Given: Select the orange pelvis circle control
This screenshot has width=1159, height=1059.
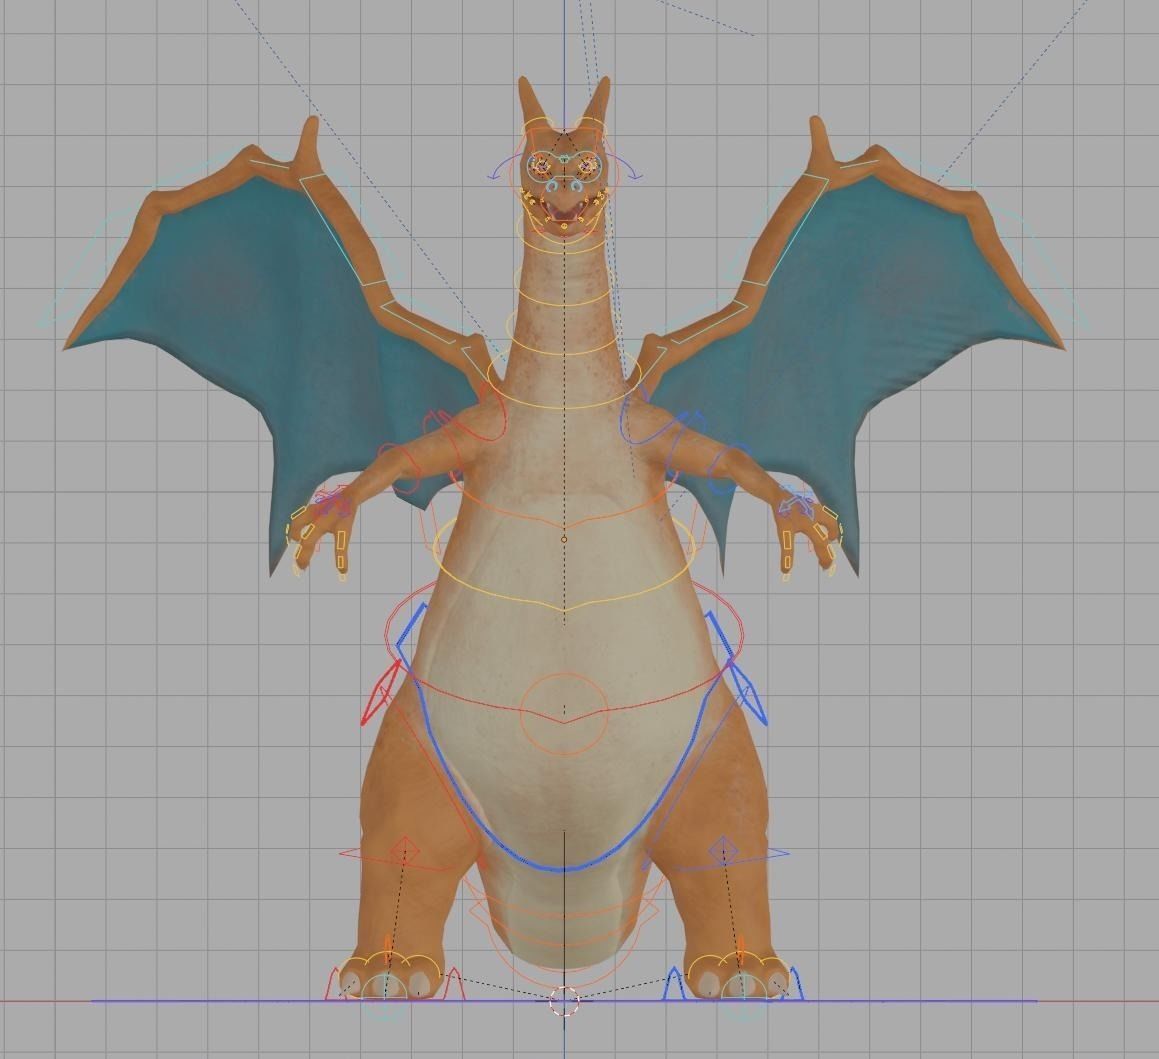Looking at the screenshot, I should pyautogui.click(x=564, y=714).
